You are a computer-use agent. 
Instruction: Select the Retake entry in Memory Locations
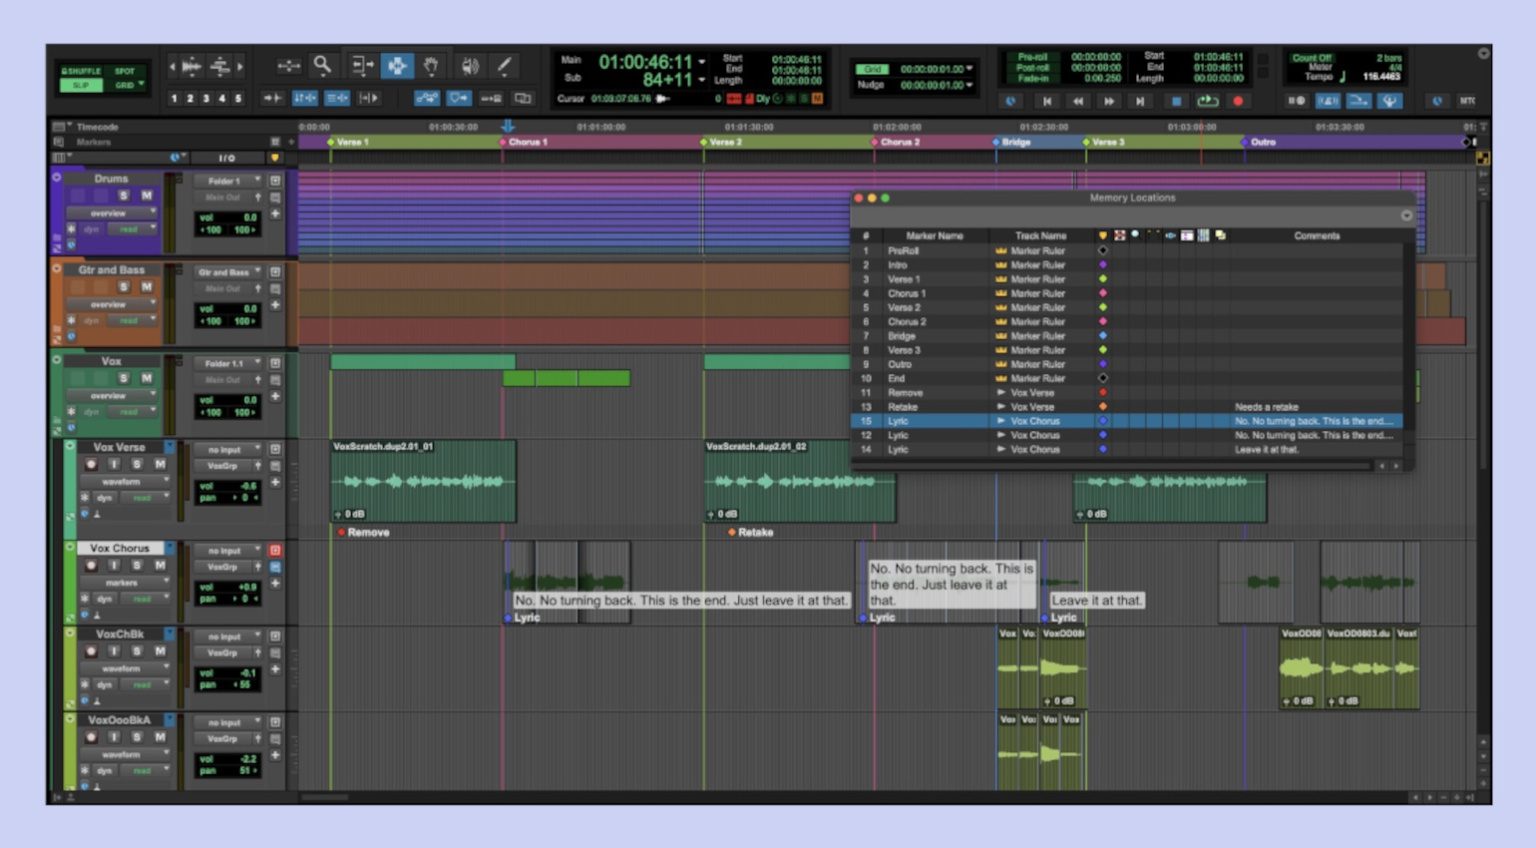pos(905,407)
